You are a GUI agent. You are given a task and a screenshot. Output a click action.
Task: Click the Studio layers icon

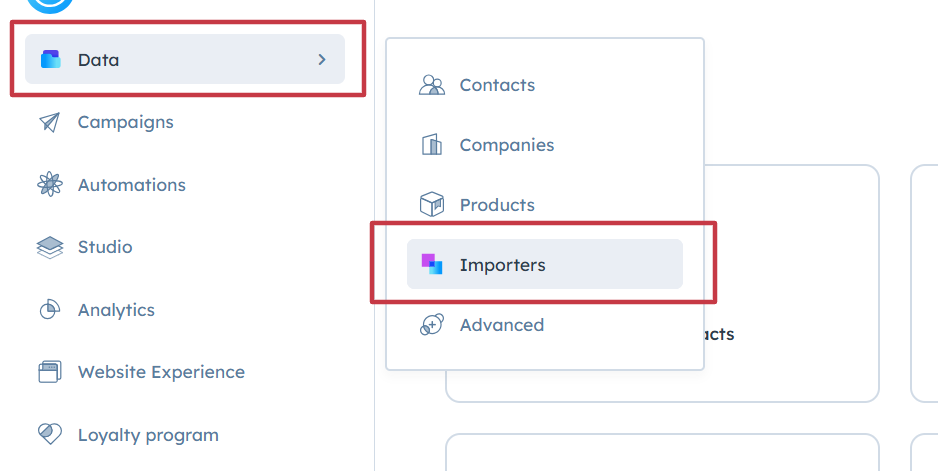coord(50,247)
